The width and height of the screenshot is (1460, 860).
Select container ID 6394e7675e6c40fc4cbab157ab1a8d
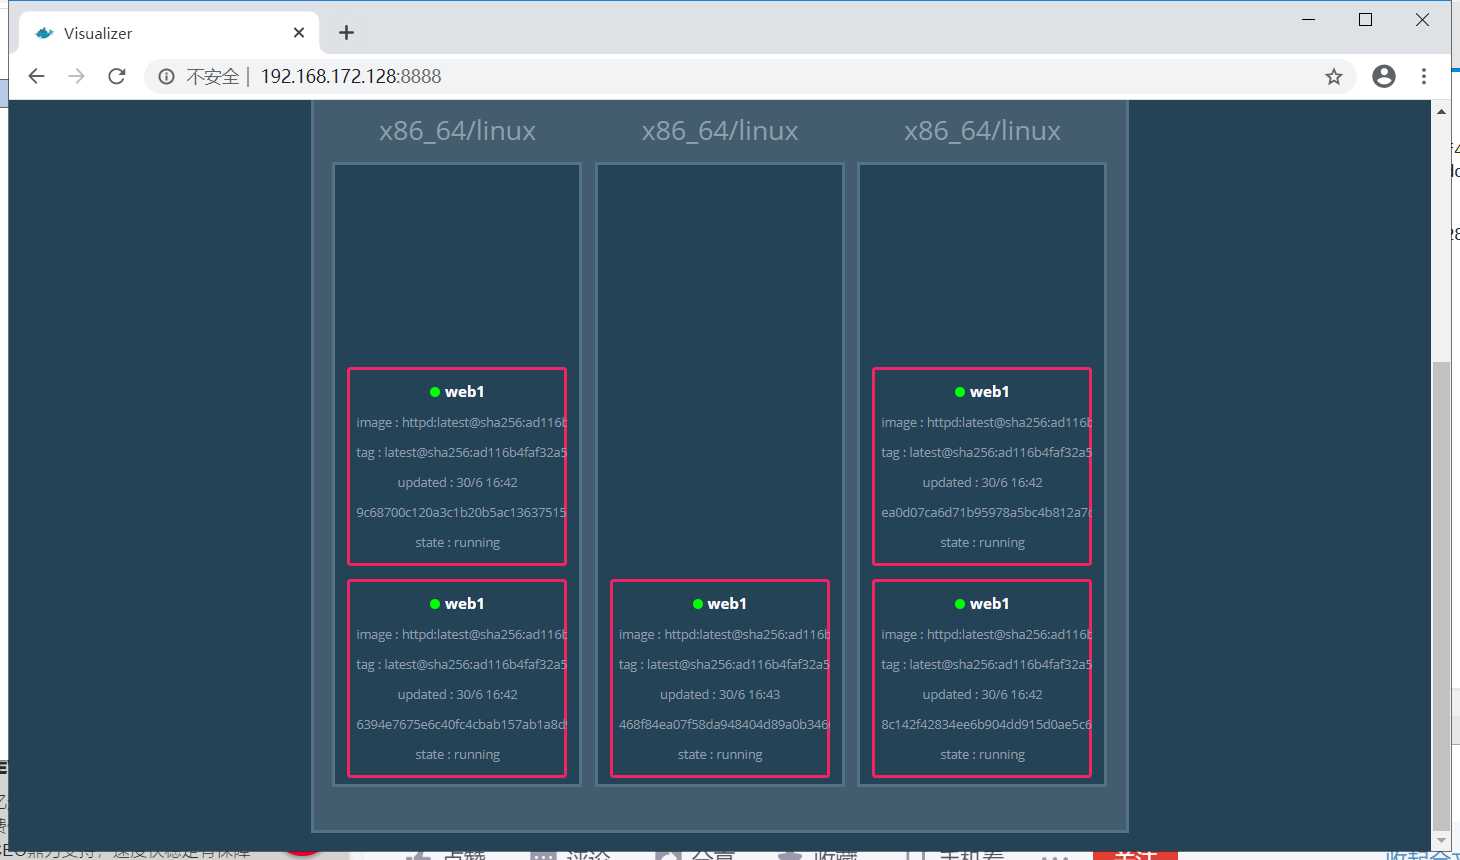[461, 724]
